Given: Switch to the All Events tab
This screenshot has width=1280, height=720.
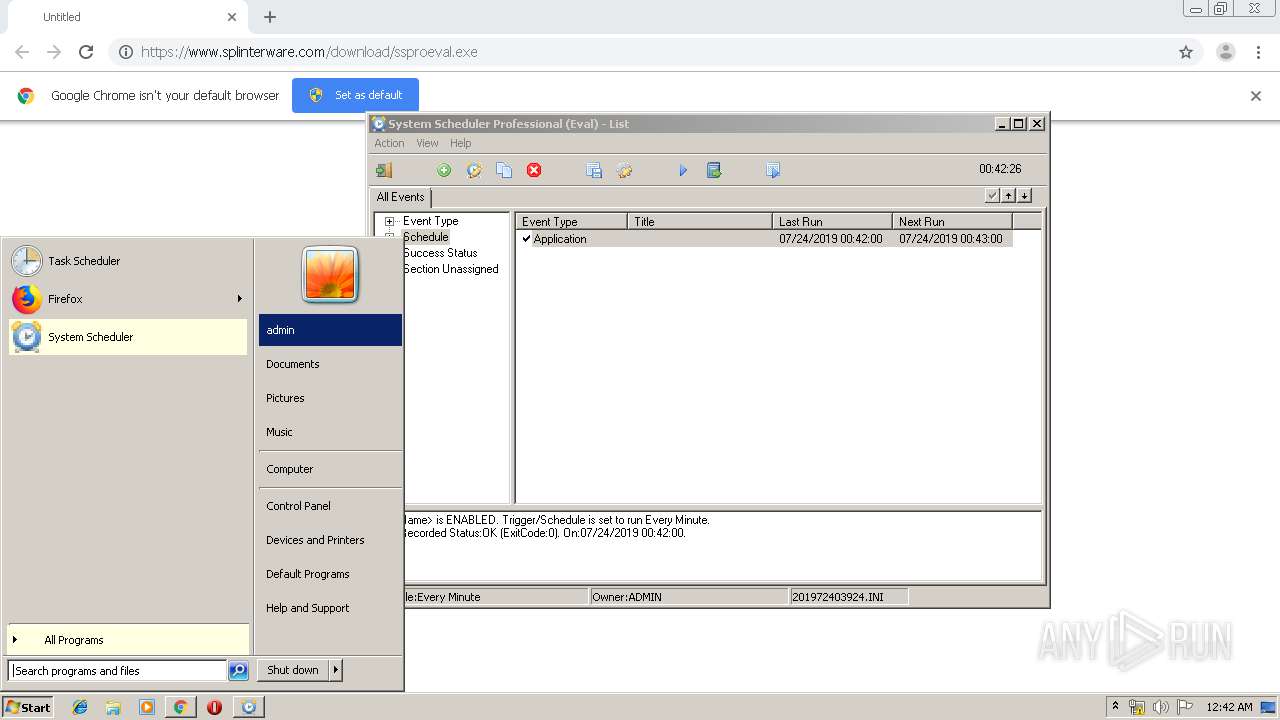Looking at the screenshot, I should point(400,197).
